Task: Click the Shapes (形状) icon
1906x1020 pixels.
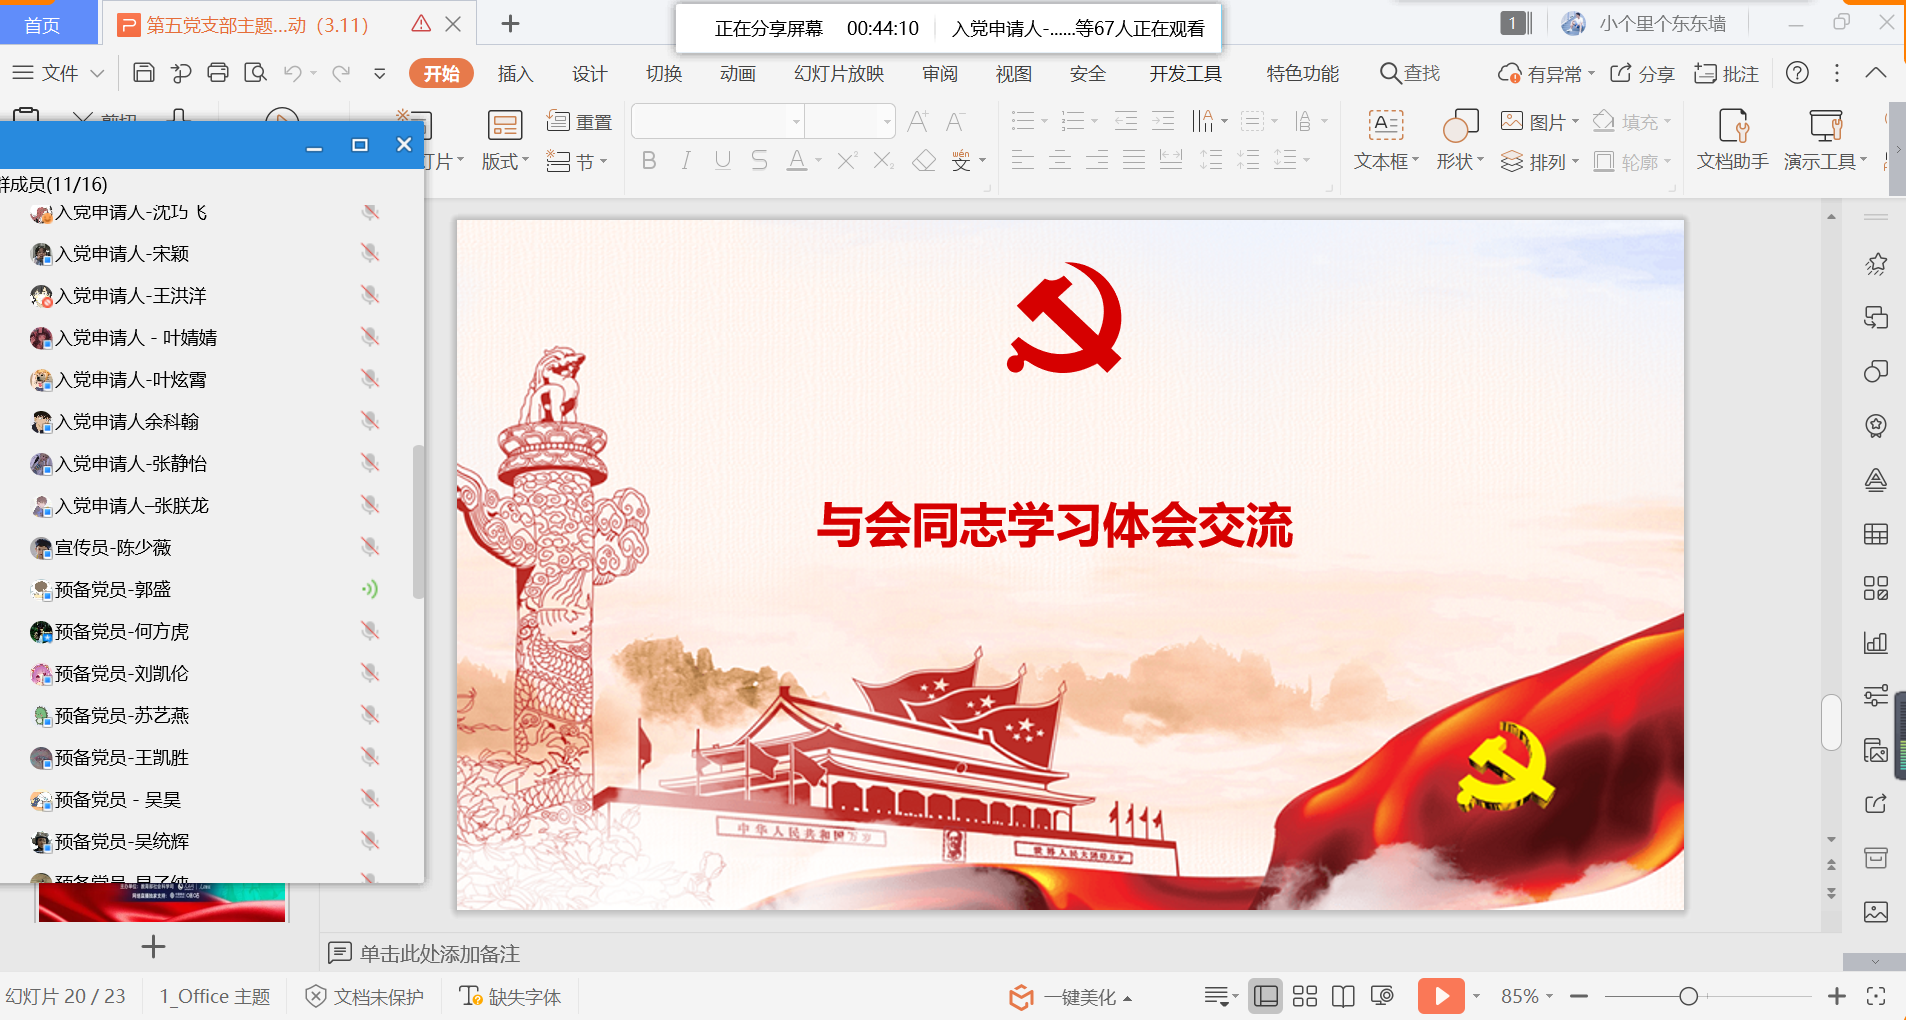Action: tap(1460, 126)
